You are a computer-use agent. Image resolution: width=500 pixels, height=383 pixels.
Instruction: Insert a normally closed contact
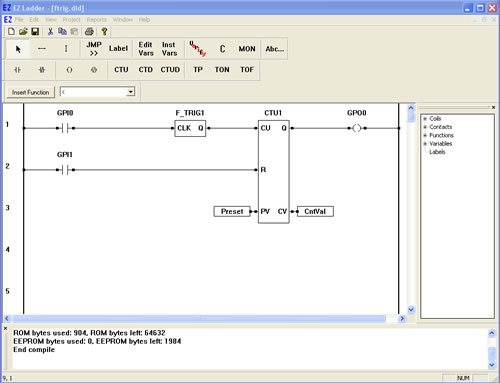(42, 70)
